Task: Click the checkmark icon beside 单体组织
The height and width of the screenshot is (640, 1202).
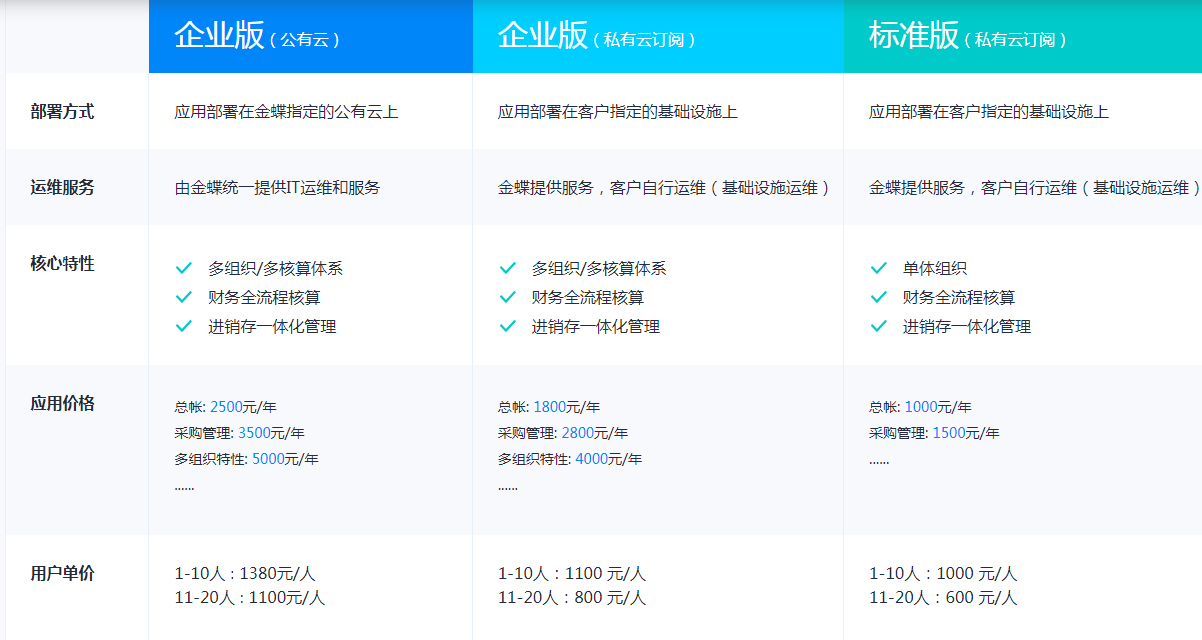Action: 879,268
